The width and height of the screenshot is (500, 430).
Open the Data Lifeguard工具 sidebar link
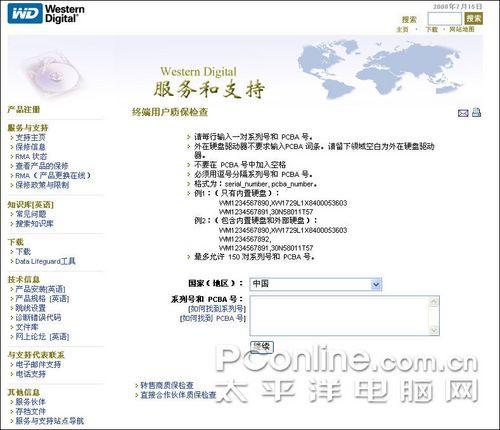(x=45, y=261)
